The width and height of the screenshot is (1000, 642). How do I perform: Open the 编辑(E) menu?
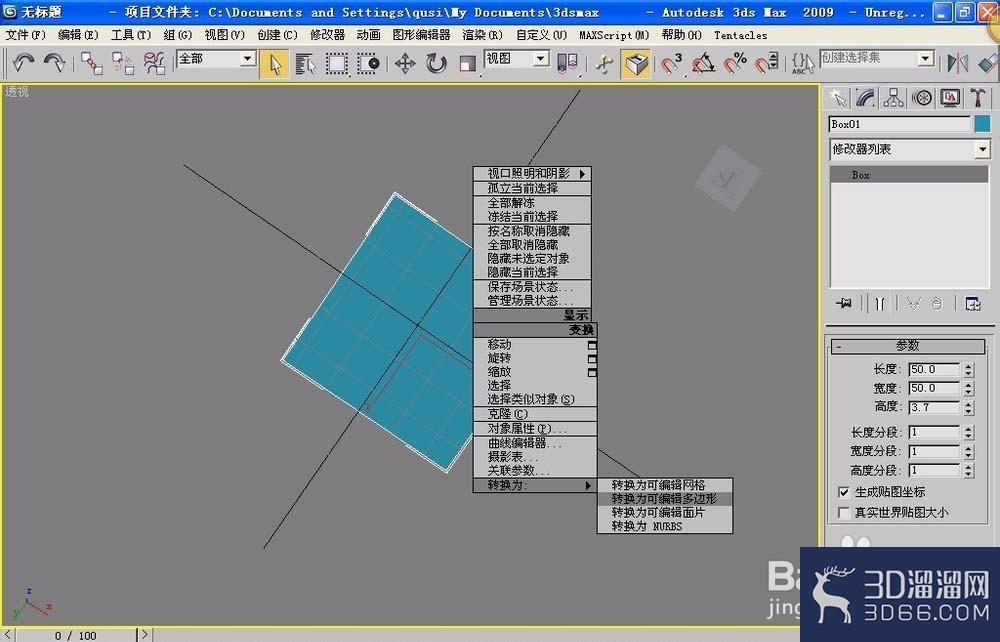point(78,35)
